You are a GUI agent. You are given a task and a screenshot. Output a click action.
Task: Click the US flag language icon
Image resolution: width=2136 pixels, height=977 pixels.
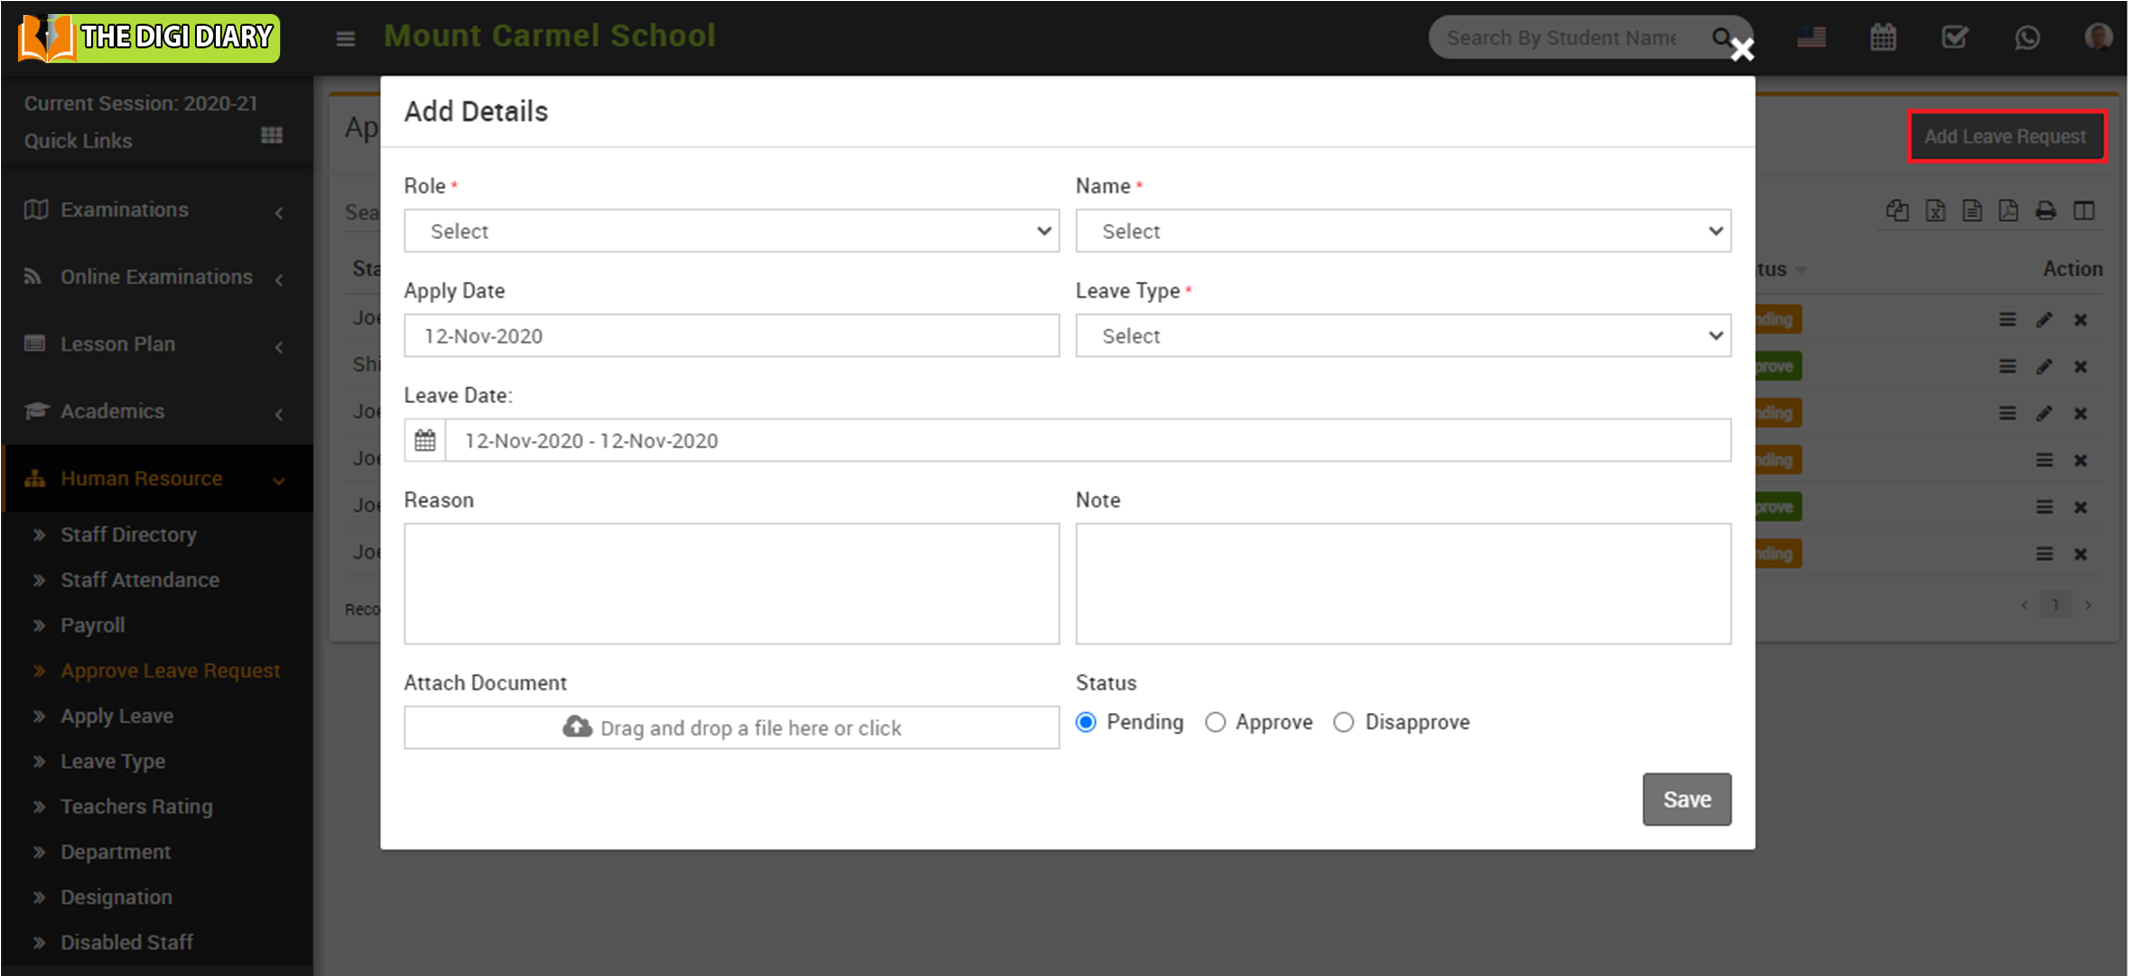point(1811,38)
